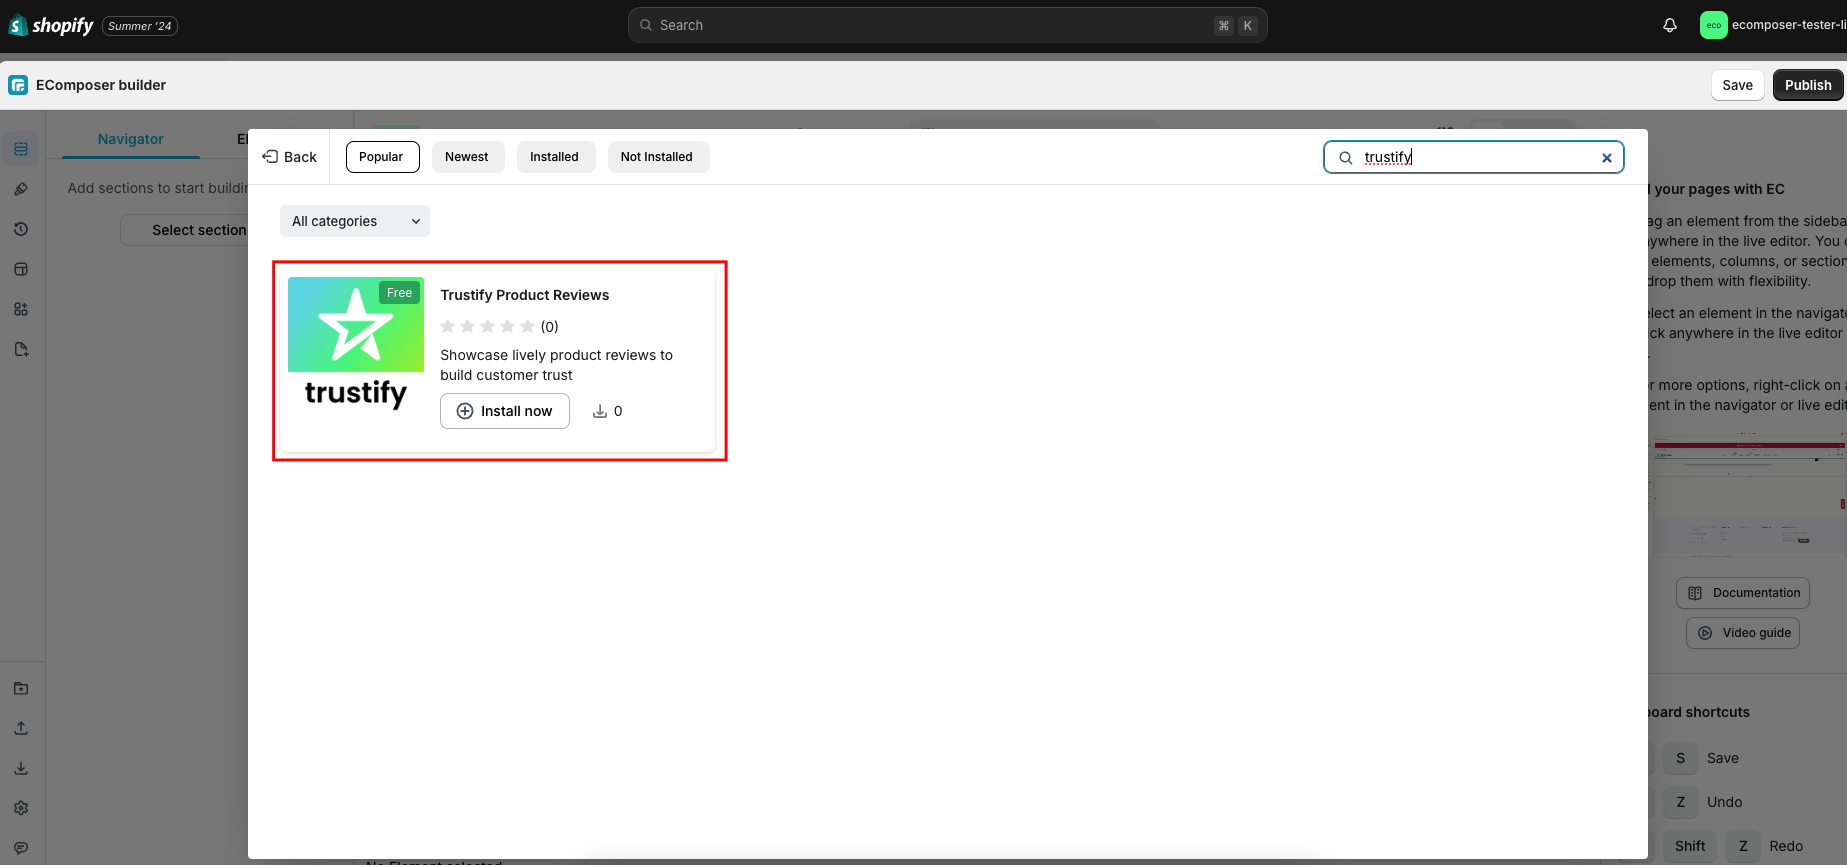The height and width of the screenshot is (865, 1847).
Task: Go back using the Back button
Action: pos(290,157)
